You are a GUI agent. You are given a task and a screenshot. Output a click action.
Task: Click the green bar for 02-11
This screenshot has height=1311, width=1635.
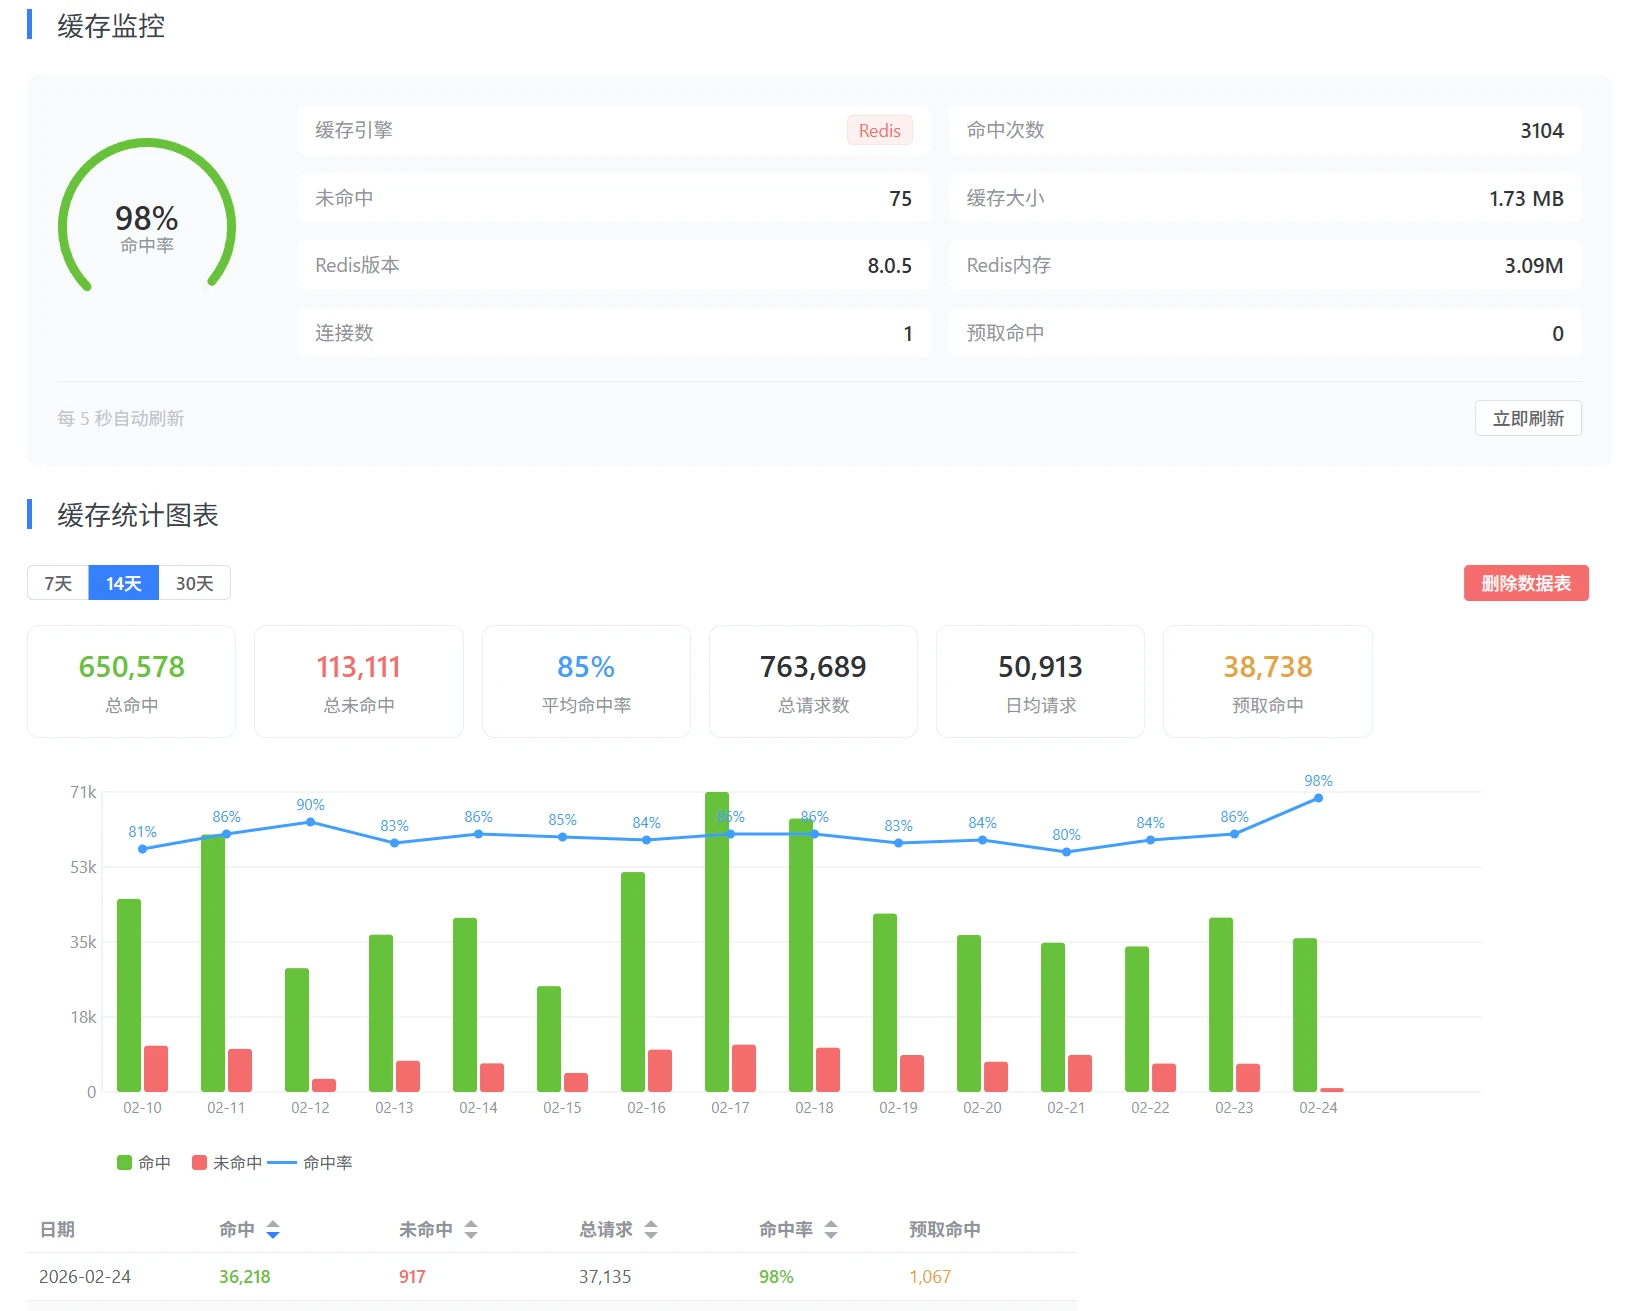213,963
